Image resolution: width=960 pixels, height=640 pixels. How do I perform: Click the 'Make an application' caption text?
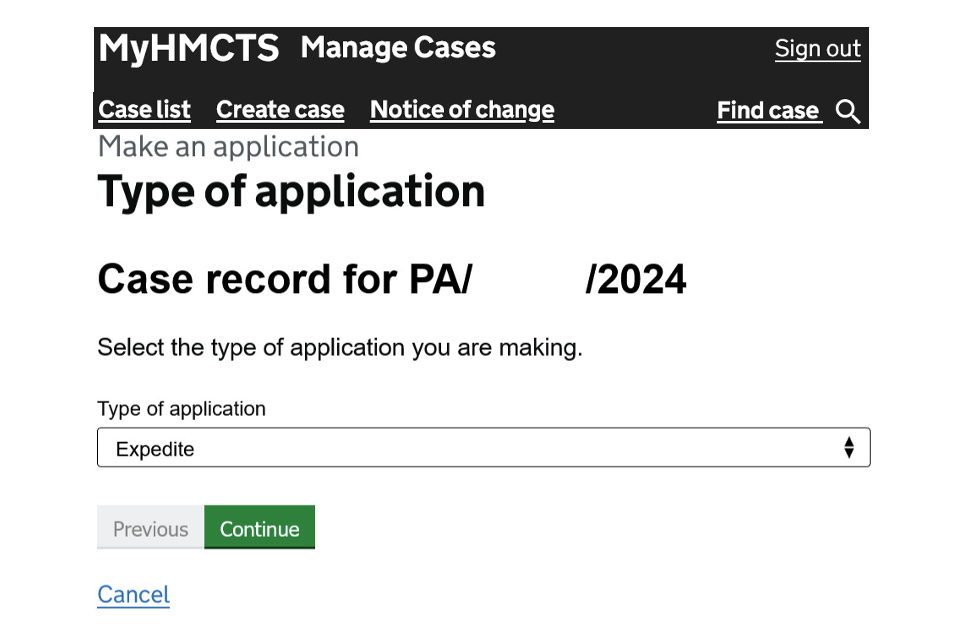(228, 147)
